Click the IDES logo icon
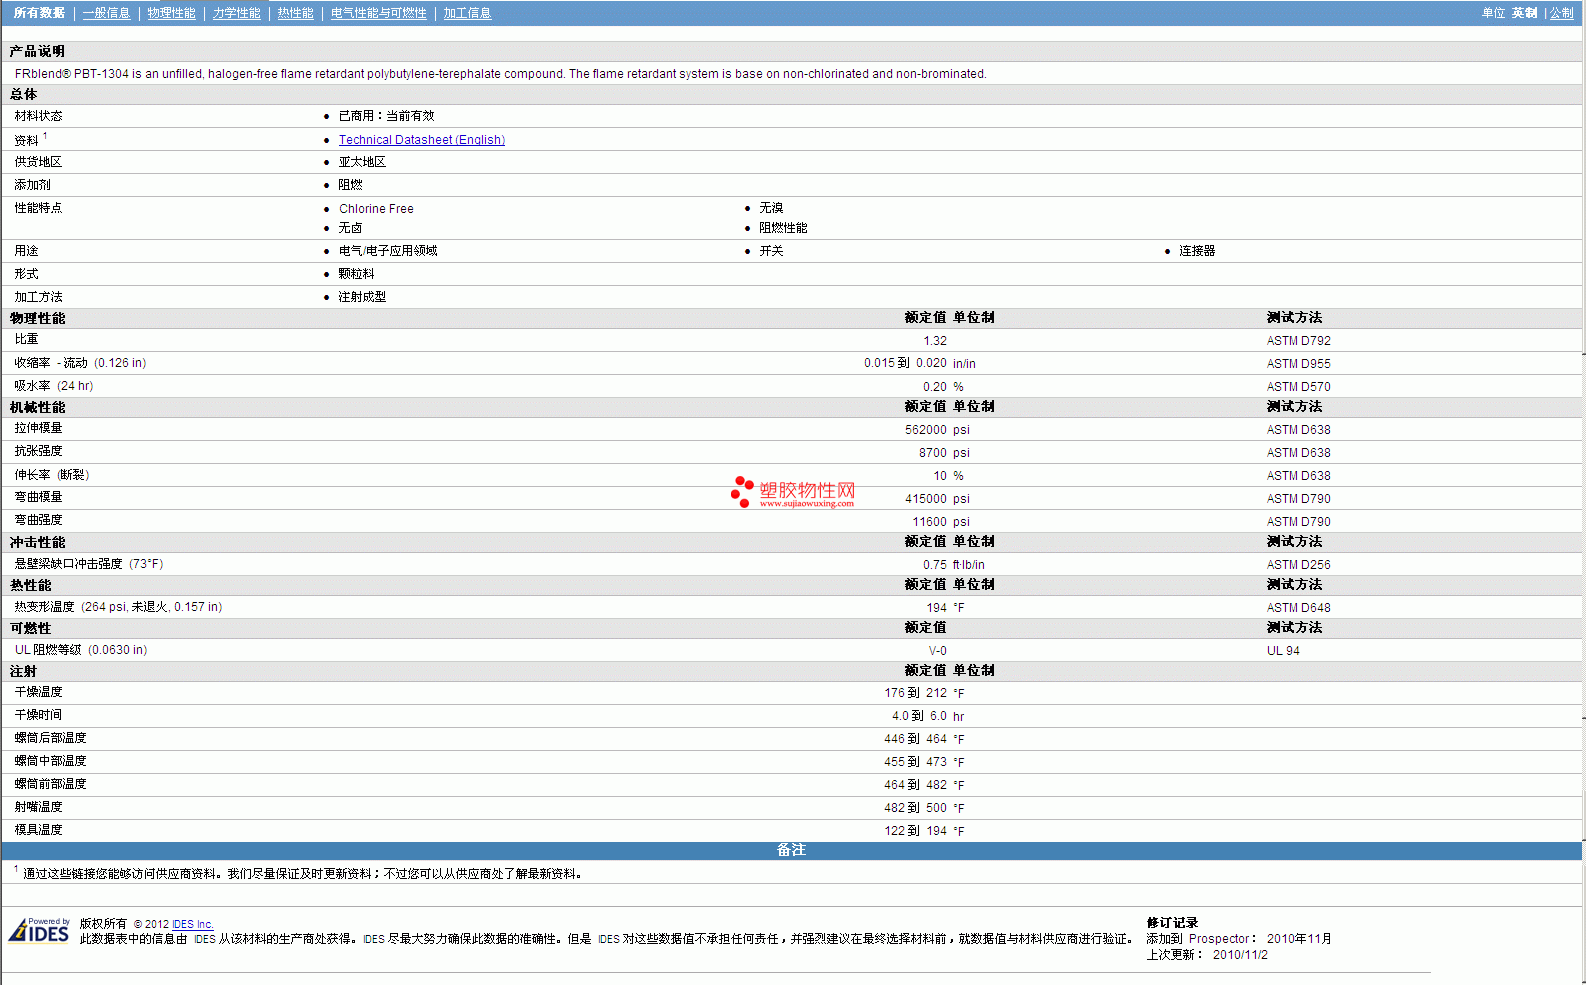This screenshot has width=1586, height=985. [39, 930]
